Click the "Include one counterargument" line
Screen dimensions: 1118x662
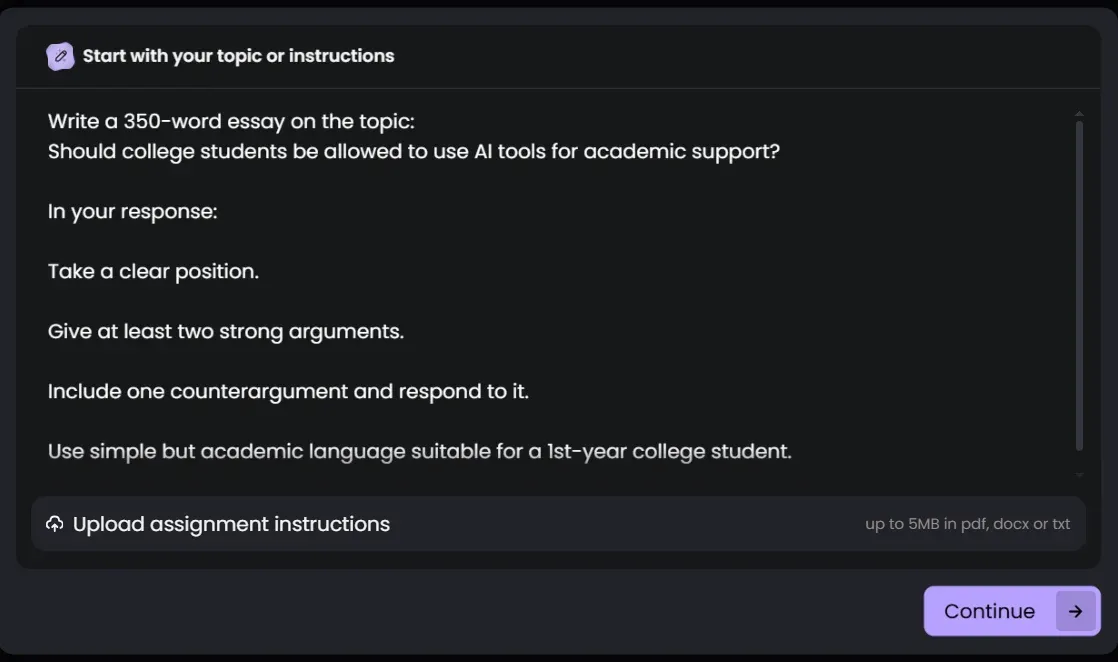[x=288, y=391]
